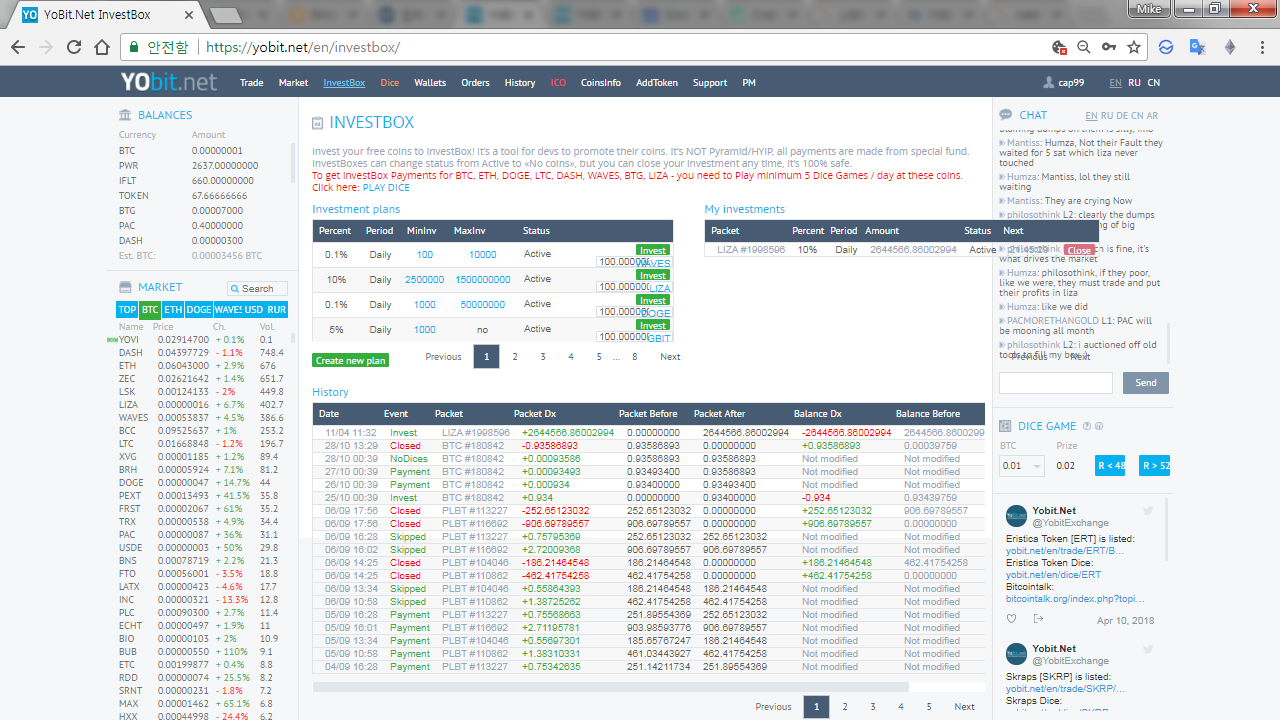This screenshot has width=1280, height=720.
Task: Send the chat message
Action: 1145,383
